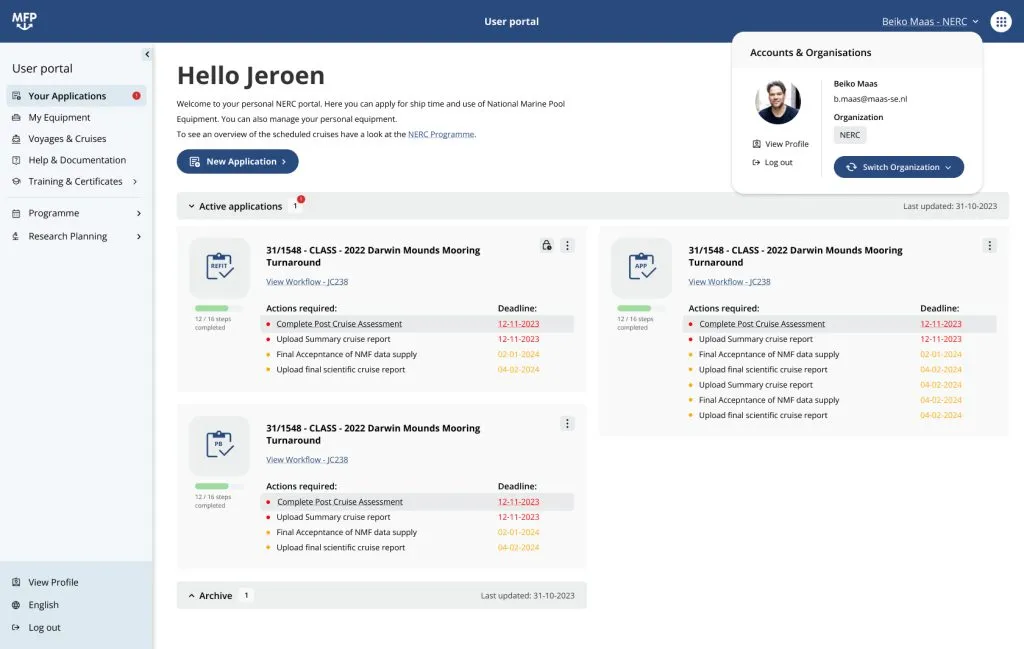Click Upload Summary cruise report on REFIT card

333,340
